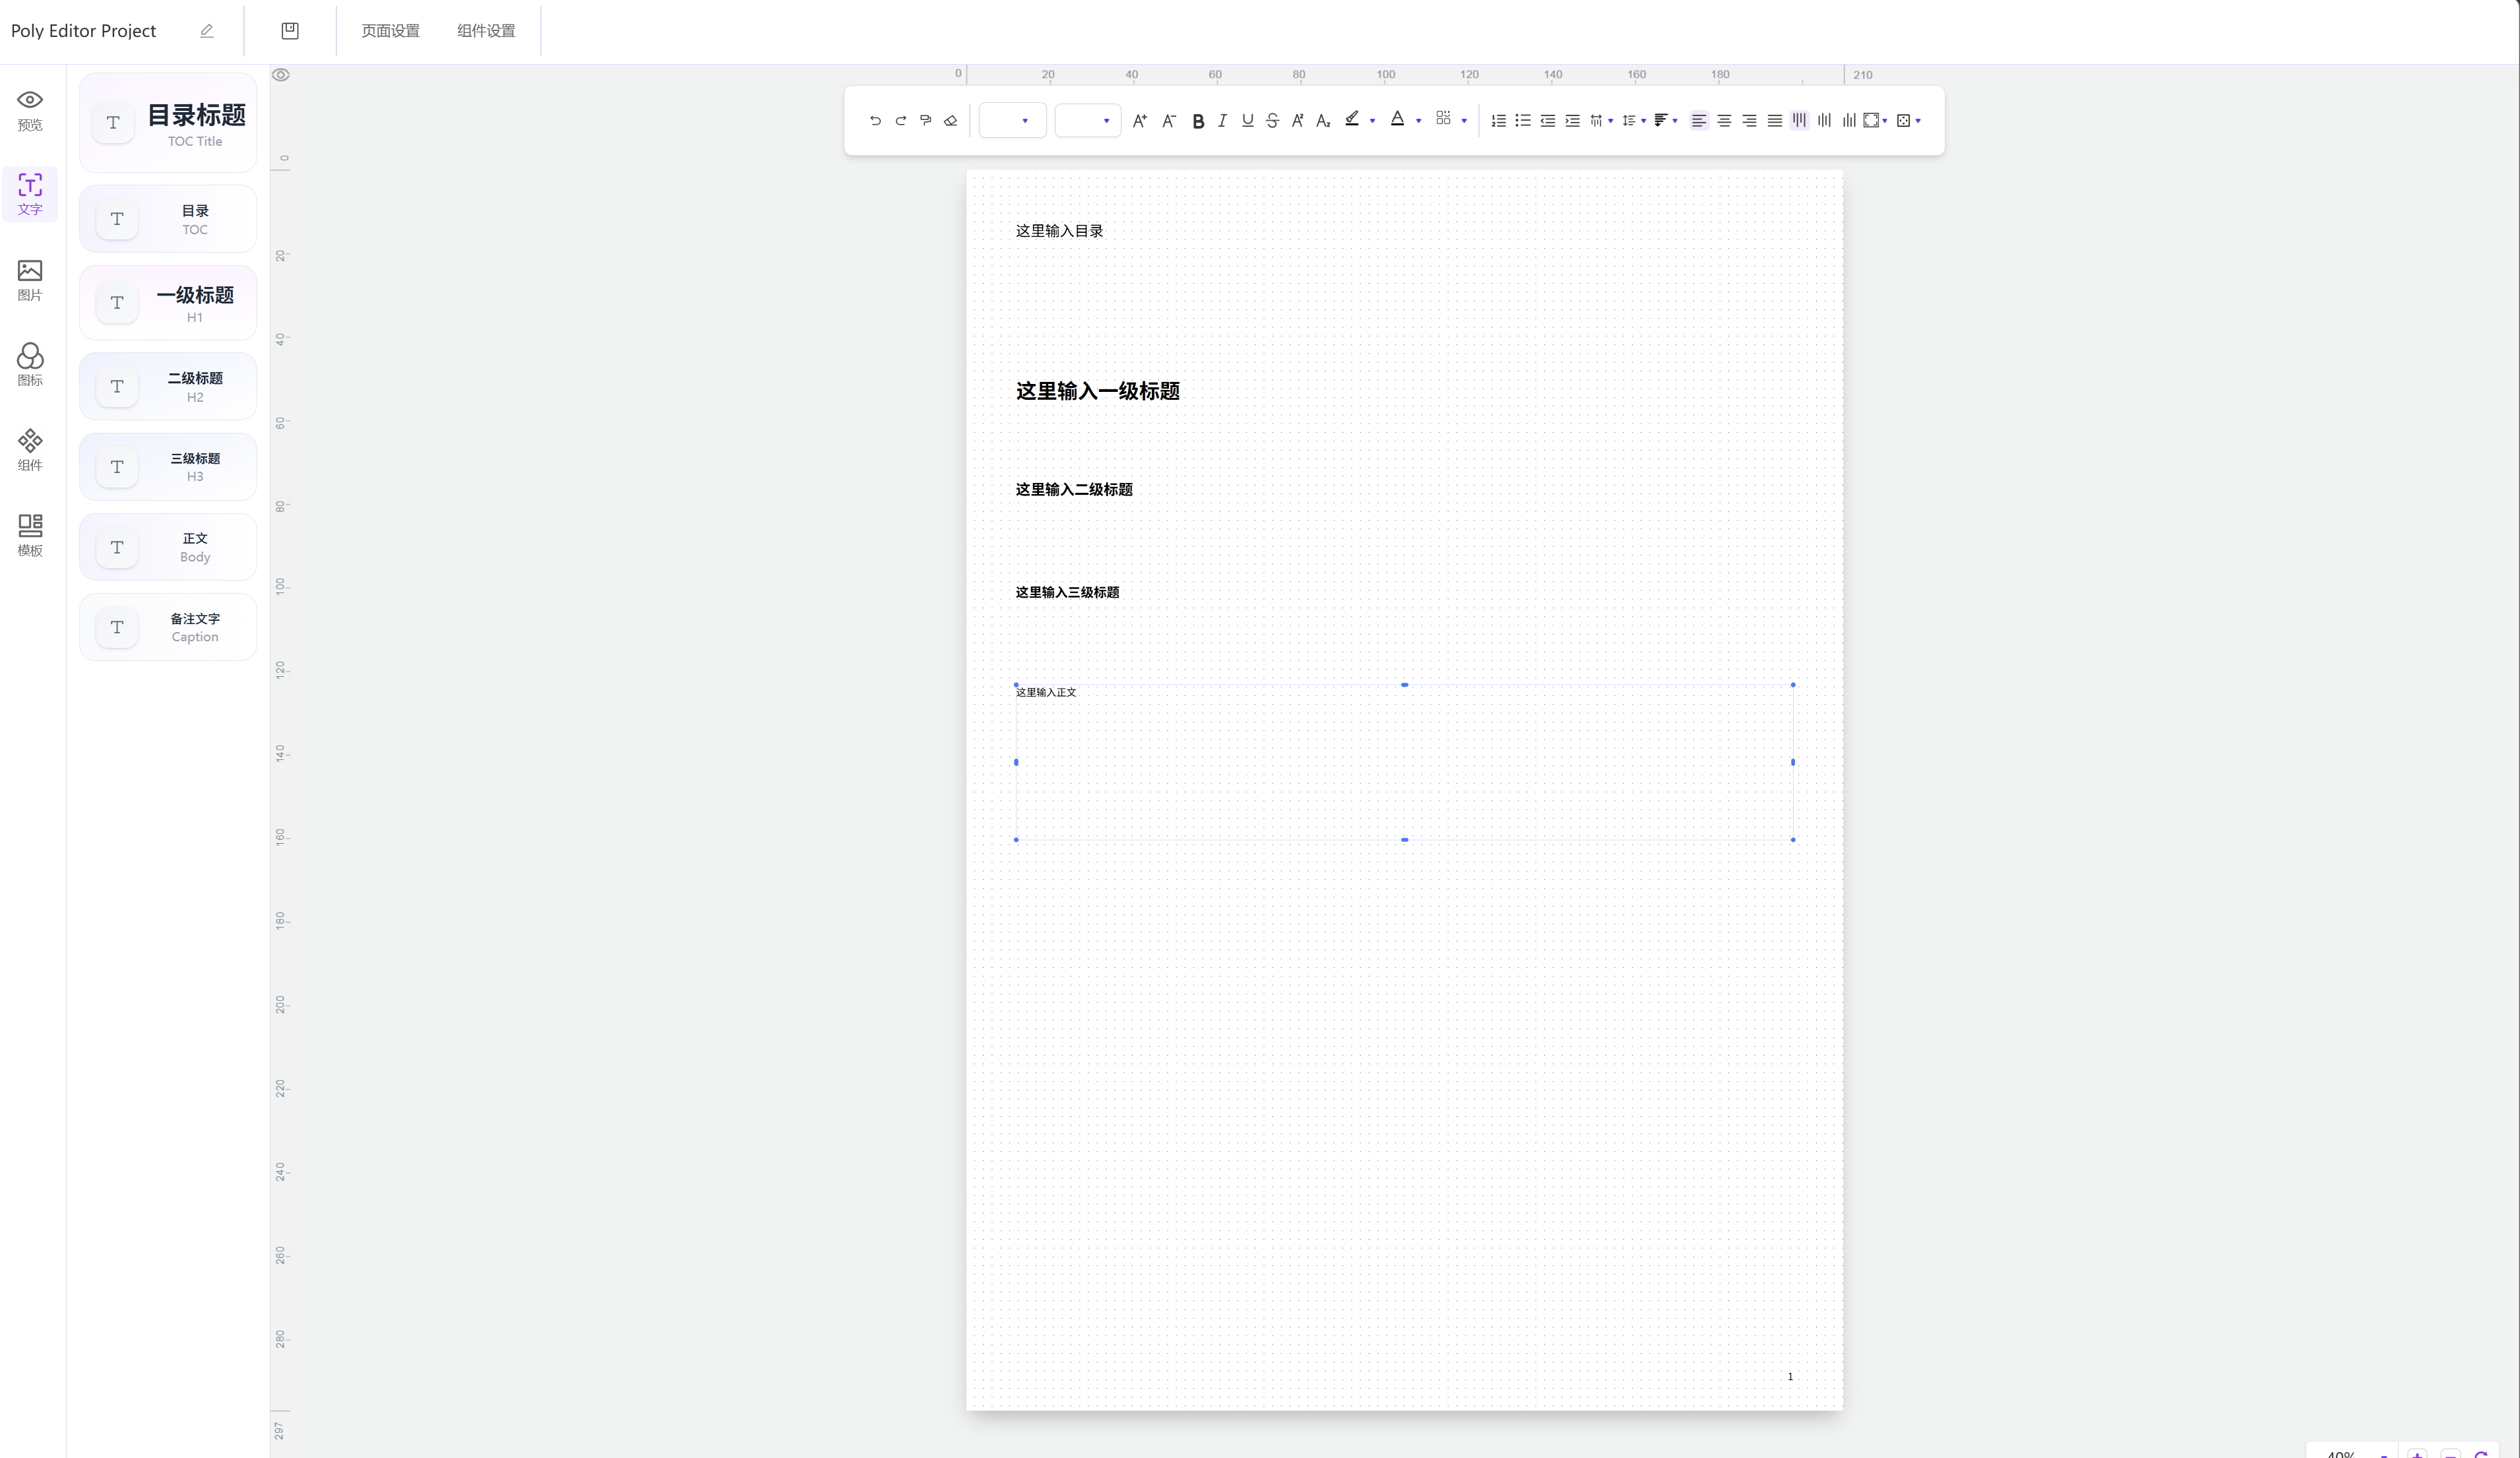This screenshot has width=2520, height=1458.
Task: Open the font family dropdown
Action: click(1012, 121)
